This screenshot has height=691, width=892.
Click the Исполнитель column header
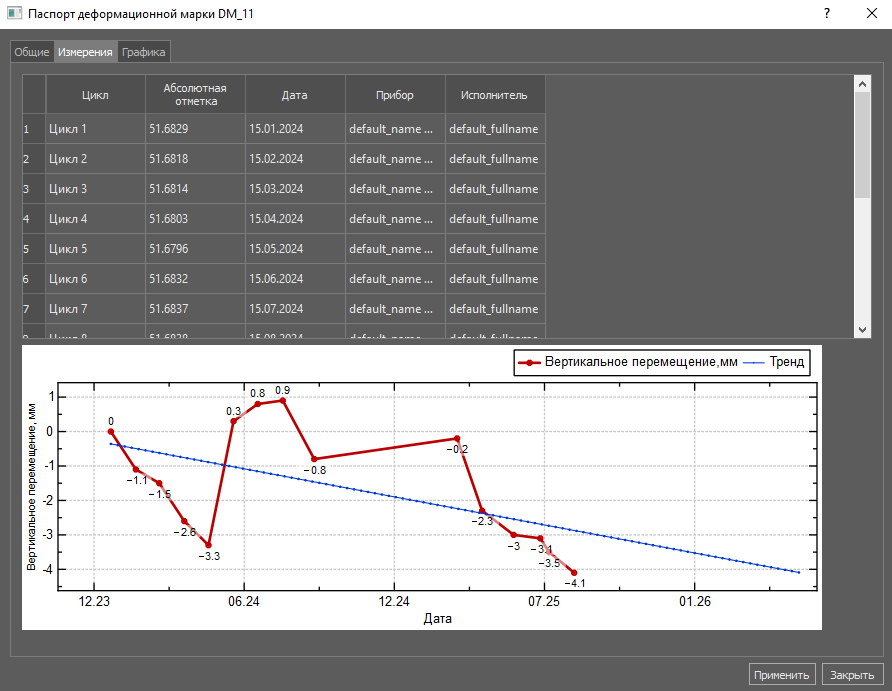click(495, 95)
